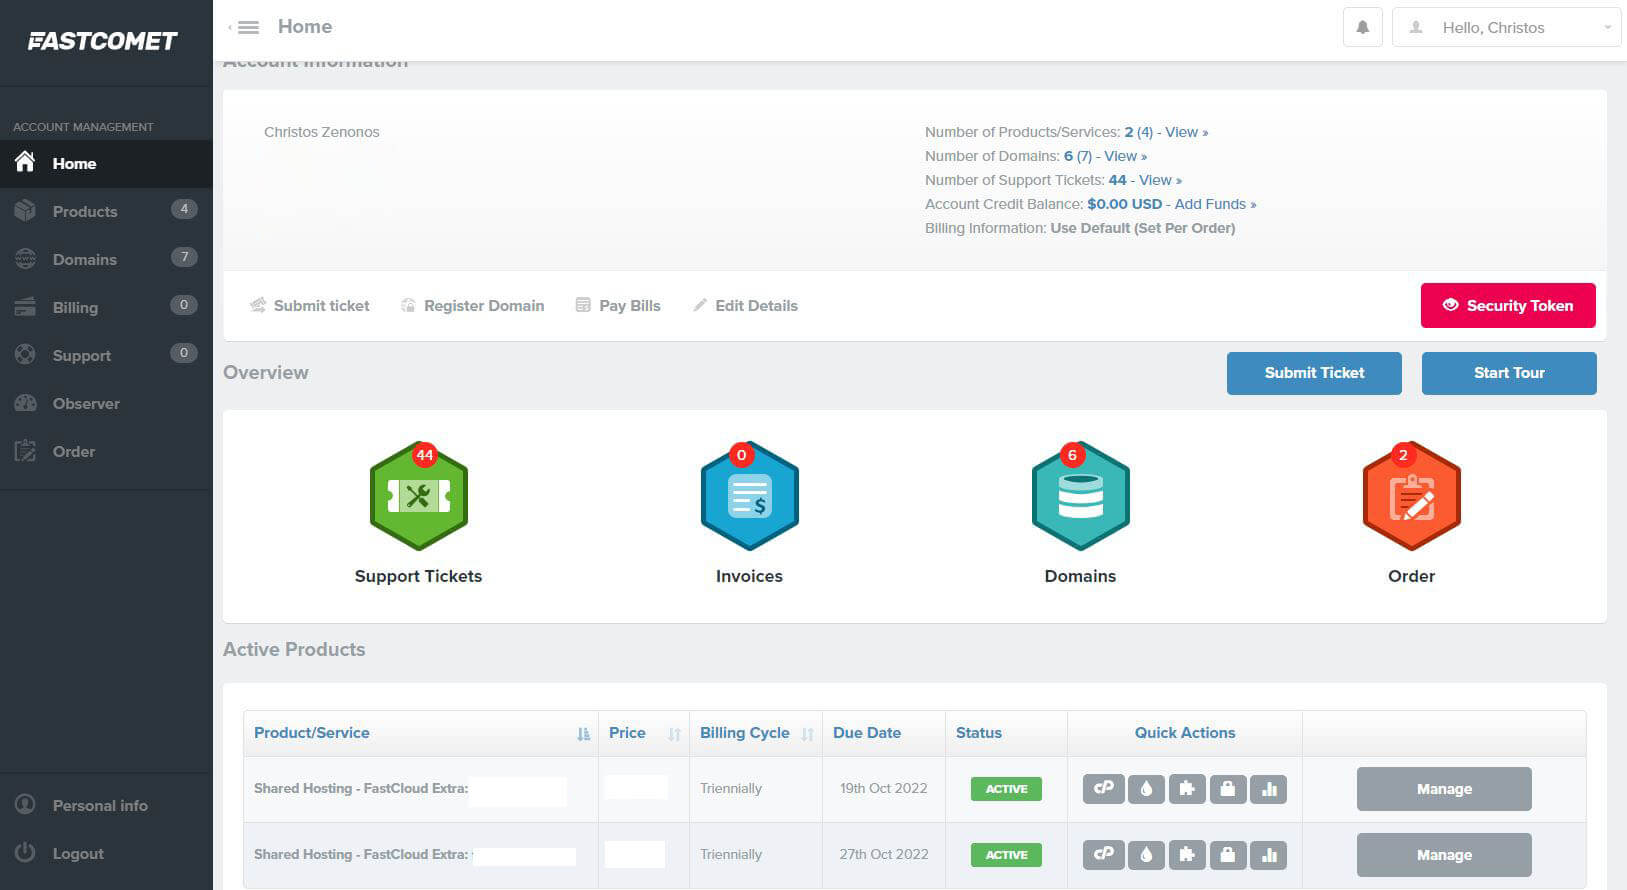Toggle the sidebar hamburger menu icon
The height and width of the screenshot is (890, 1627).
247,27
